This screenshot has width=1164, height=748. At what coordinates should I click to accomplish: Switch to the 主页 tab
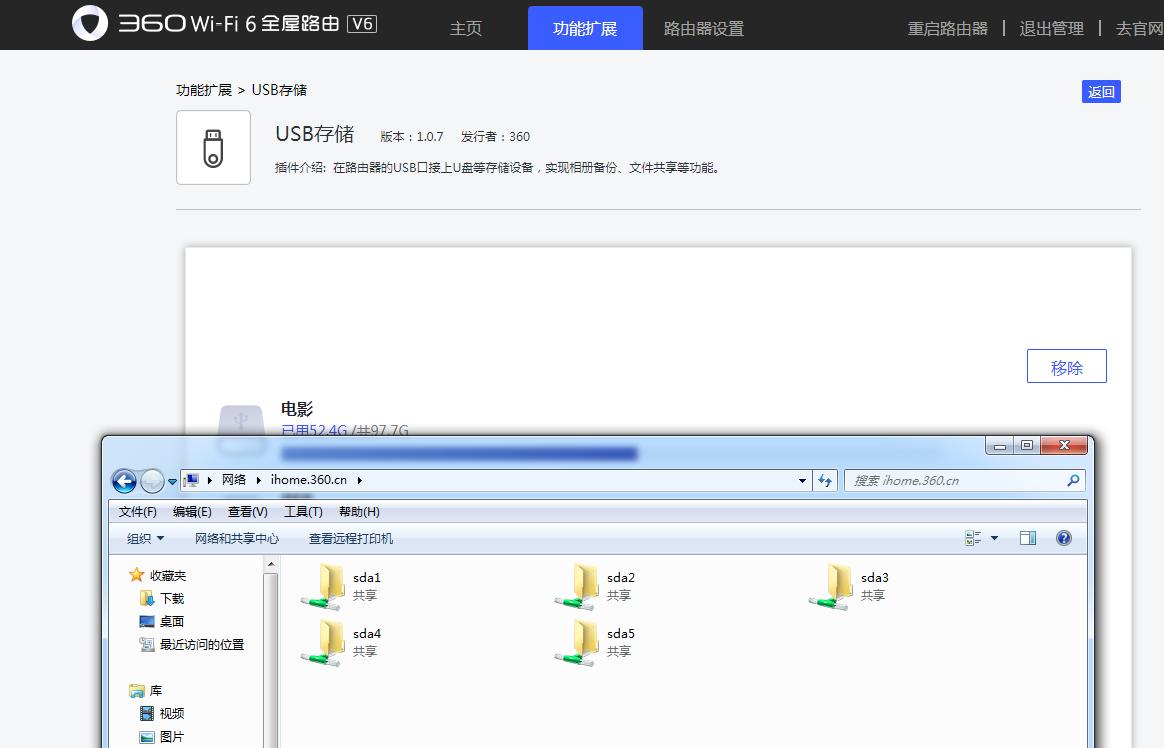click(x=465, y=29)
